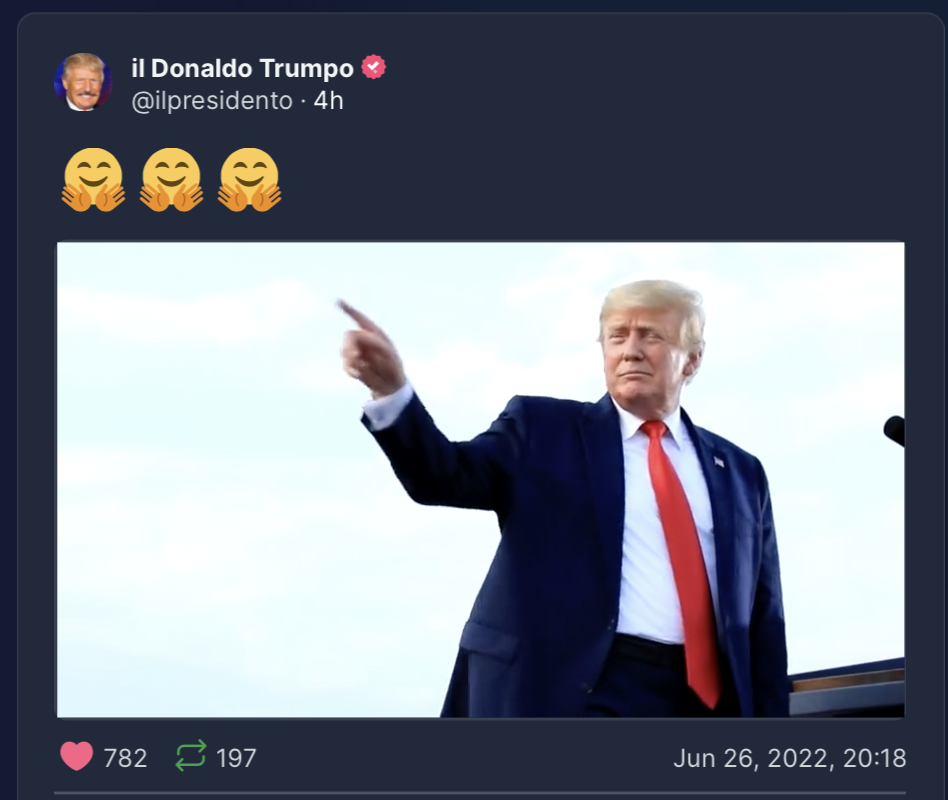Click the 4h relative timestamp
The width and height of the screenshot is (948, 800).
point(328,101)
